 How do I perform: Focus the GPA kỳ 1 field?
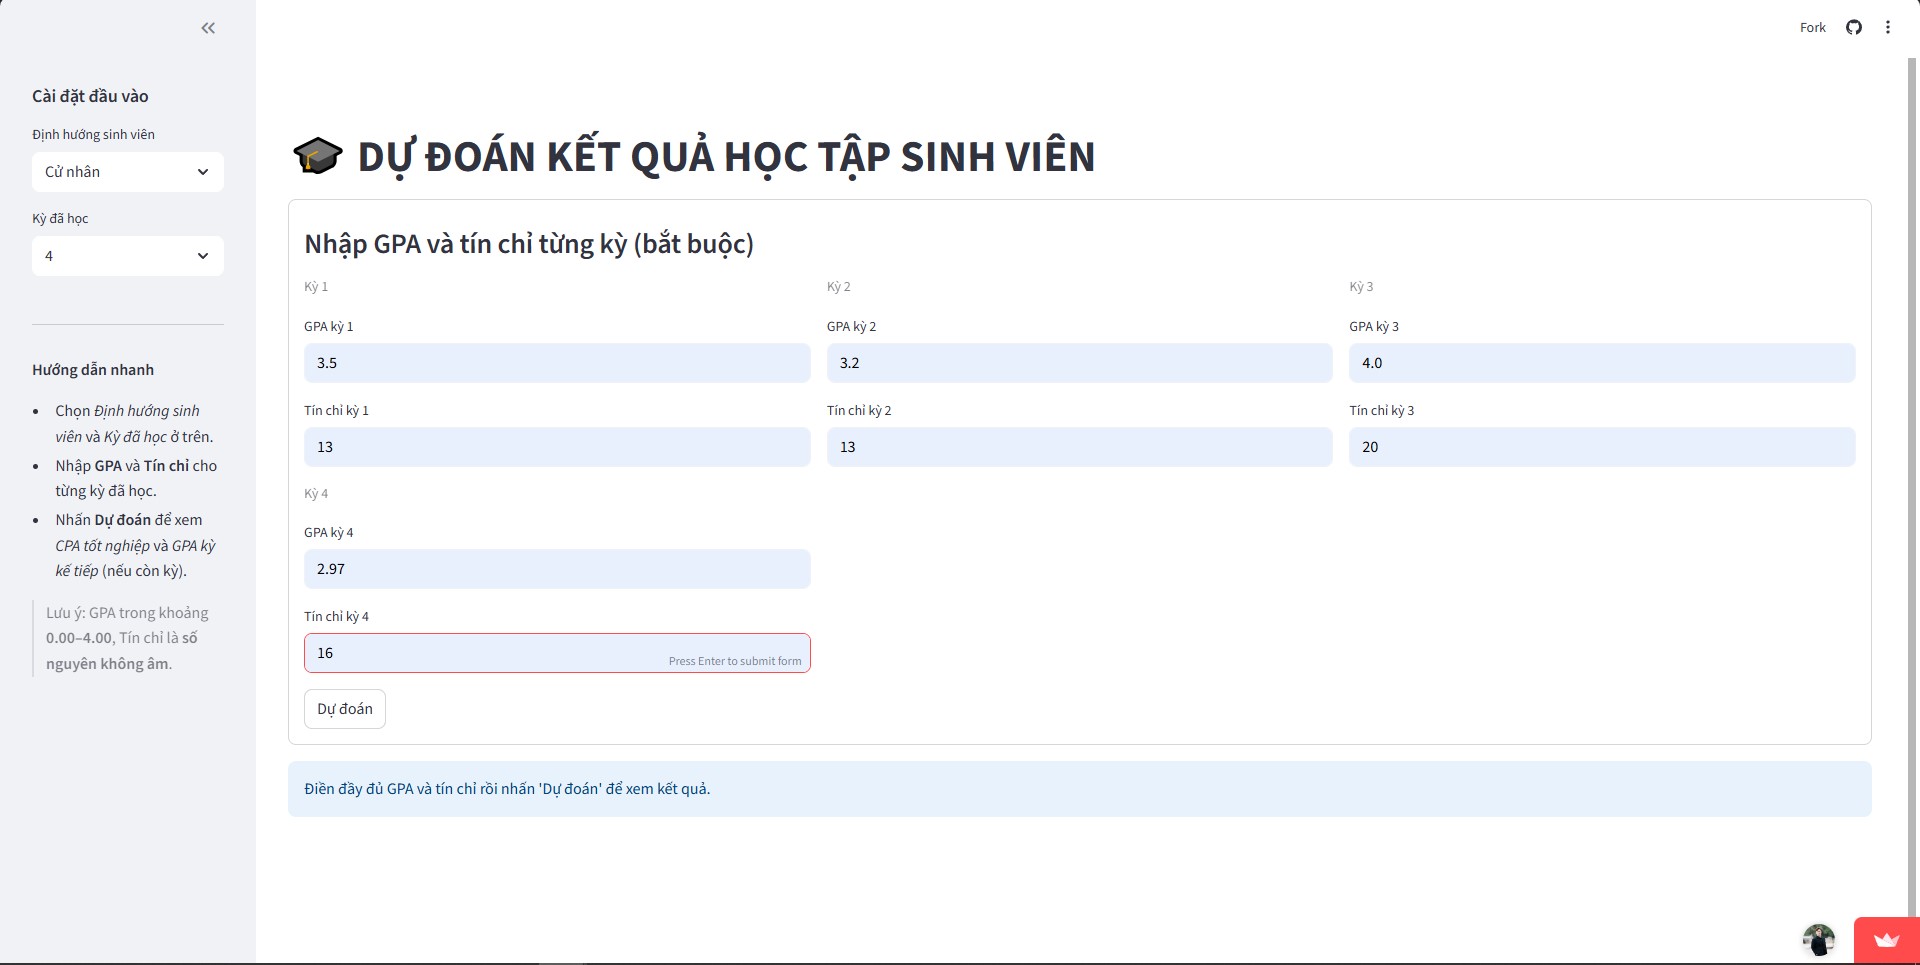pyautogui.click(x=557, y=363)
